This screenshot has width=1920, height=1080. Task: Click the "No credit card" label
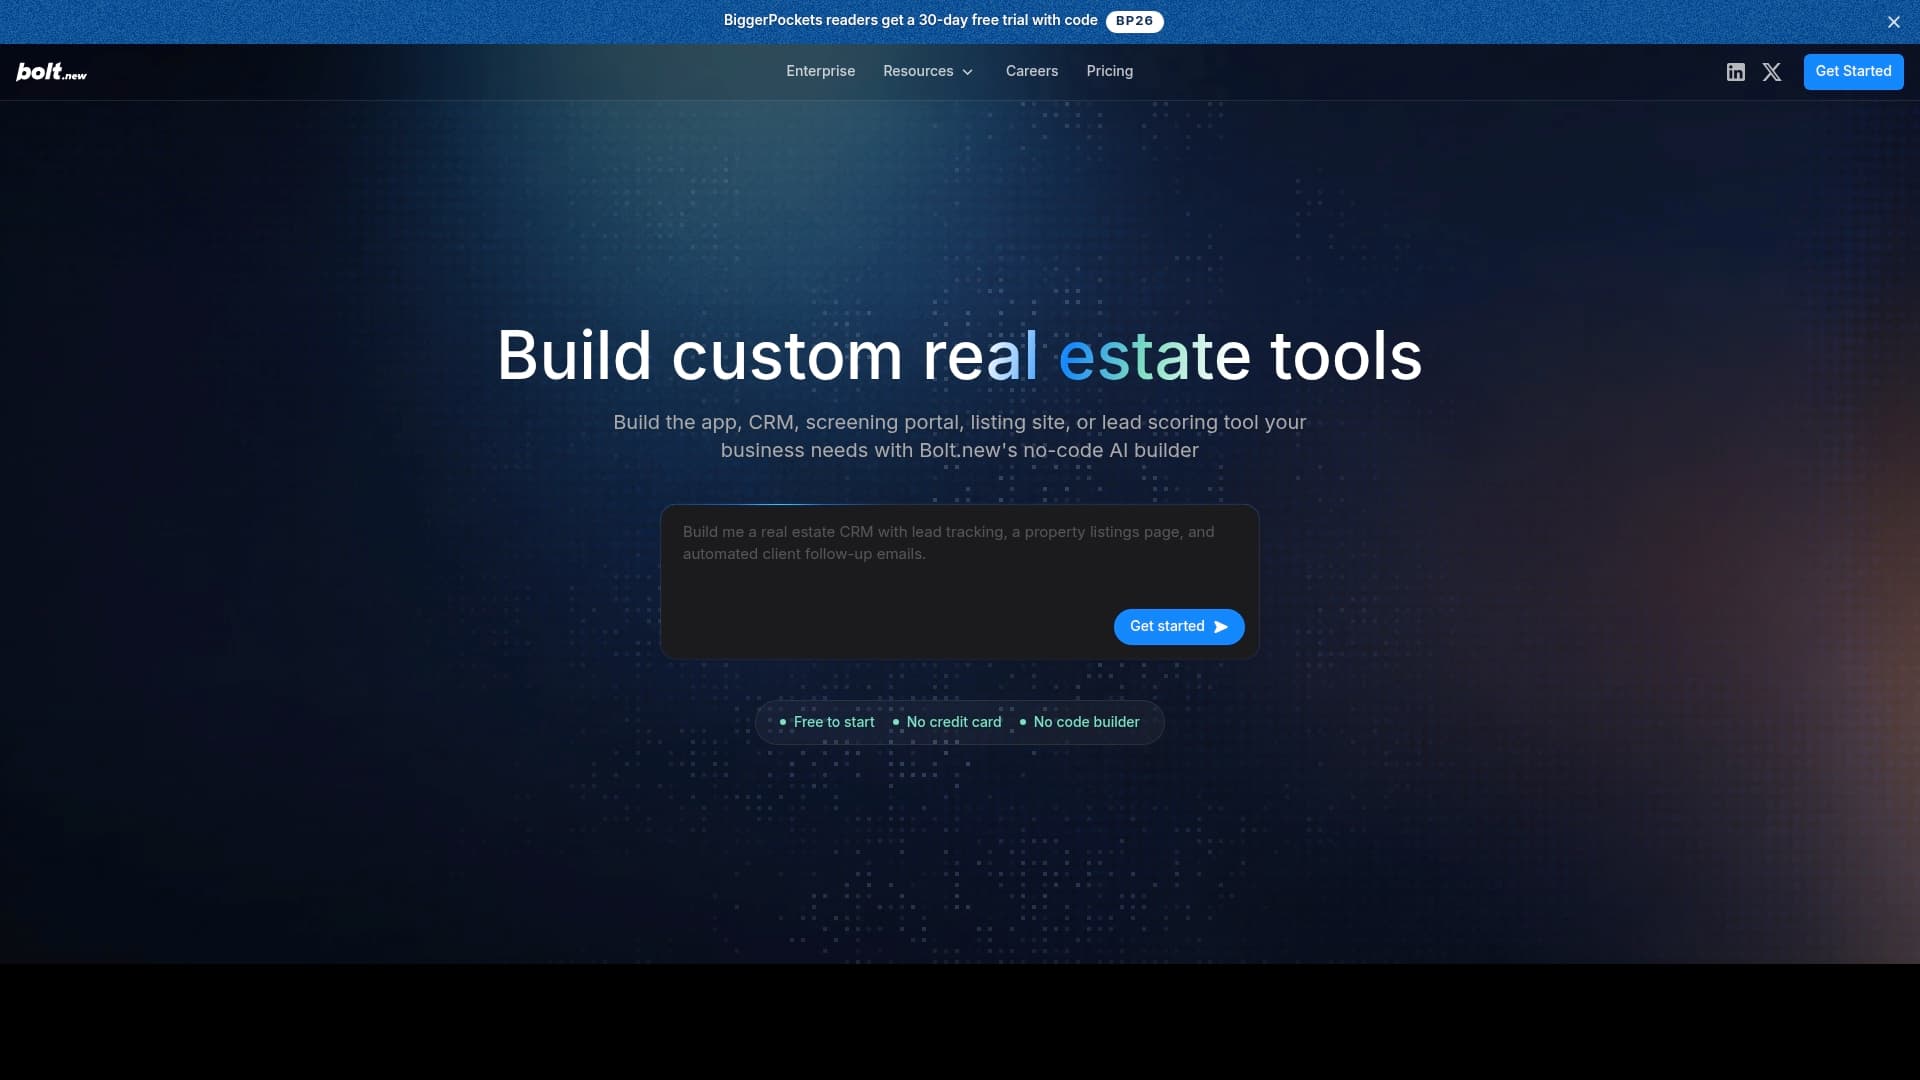(x=954, y=722)
